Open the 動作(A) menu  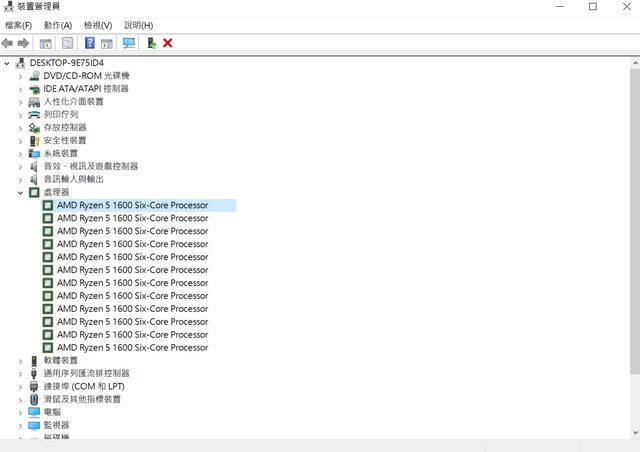point(58,25)
